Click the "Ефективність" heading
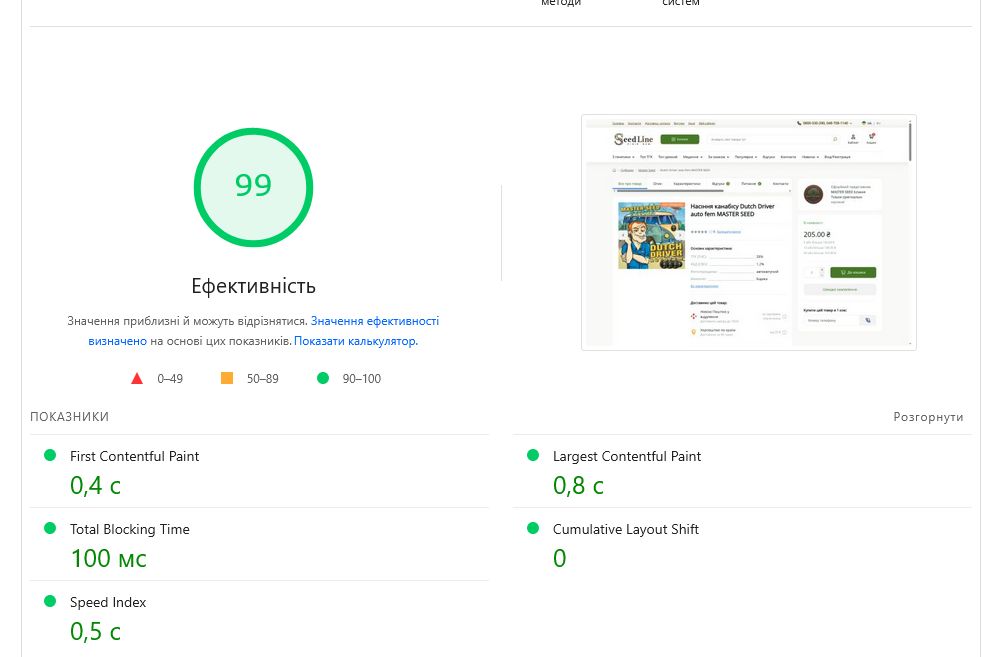The width and height of the screenshot is (1007, 657). click(253, 286)
